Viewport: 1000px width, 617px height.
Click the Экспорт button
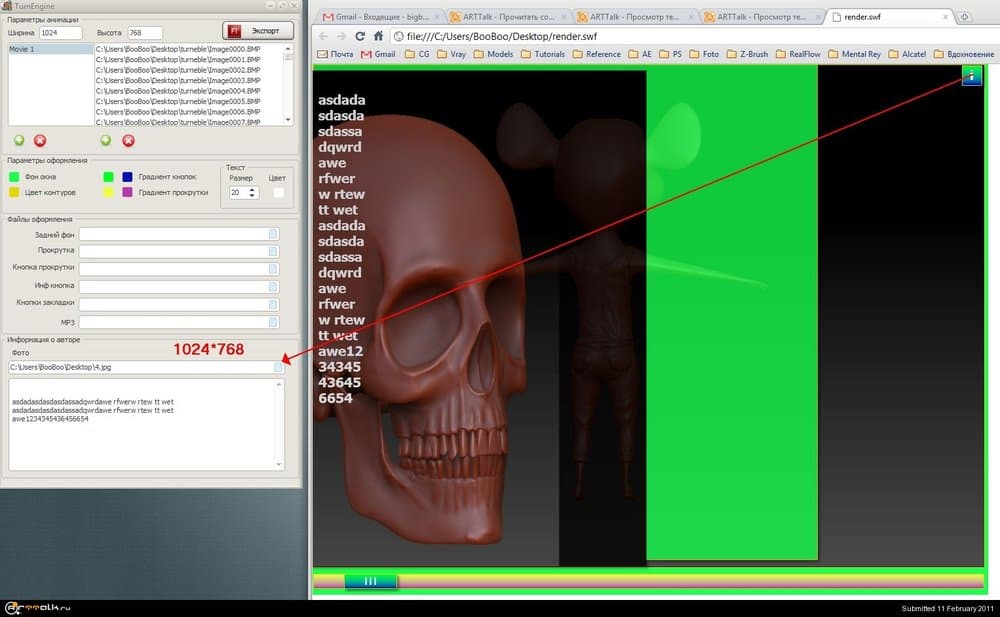tap(258, 31)
